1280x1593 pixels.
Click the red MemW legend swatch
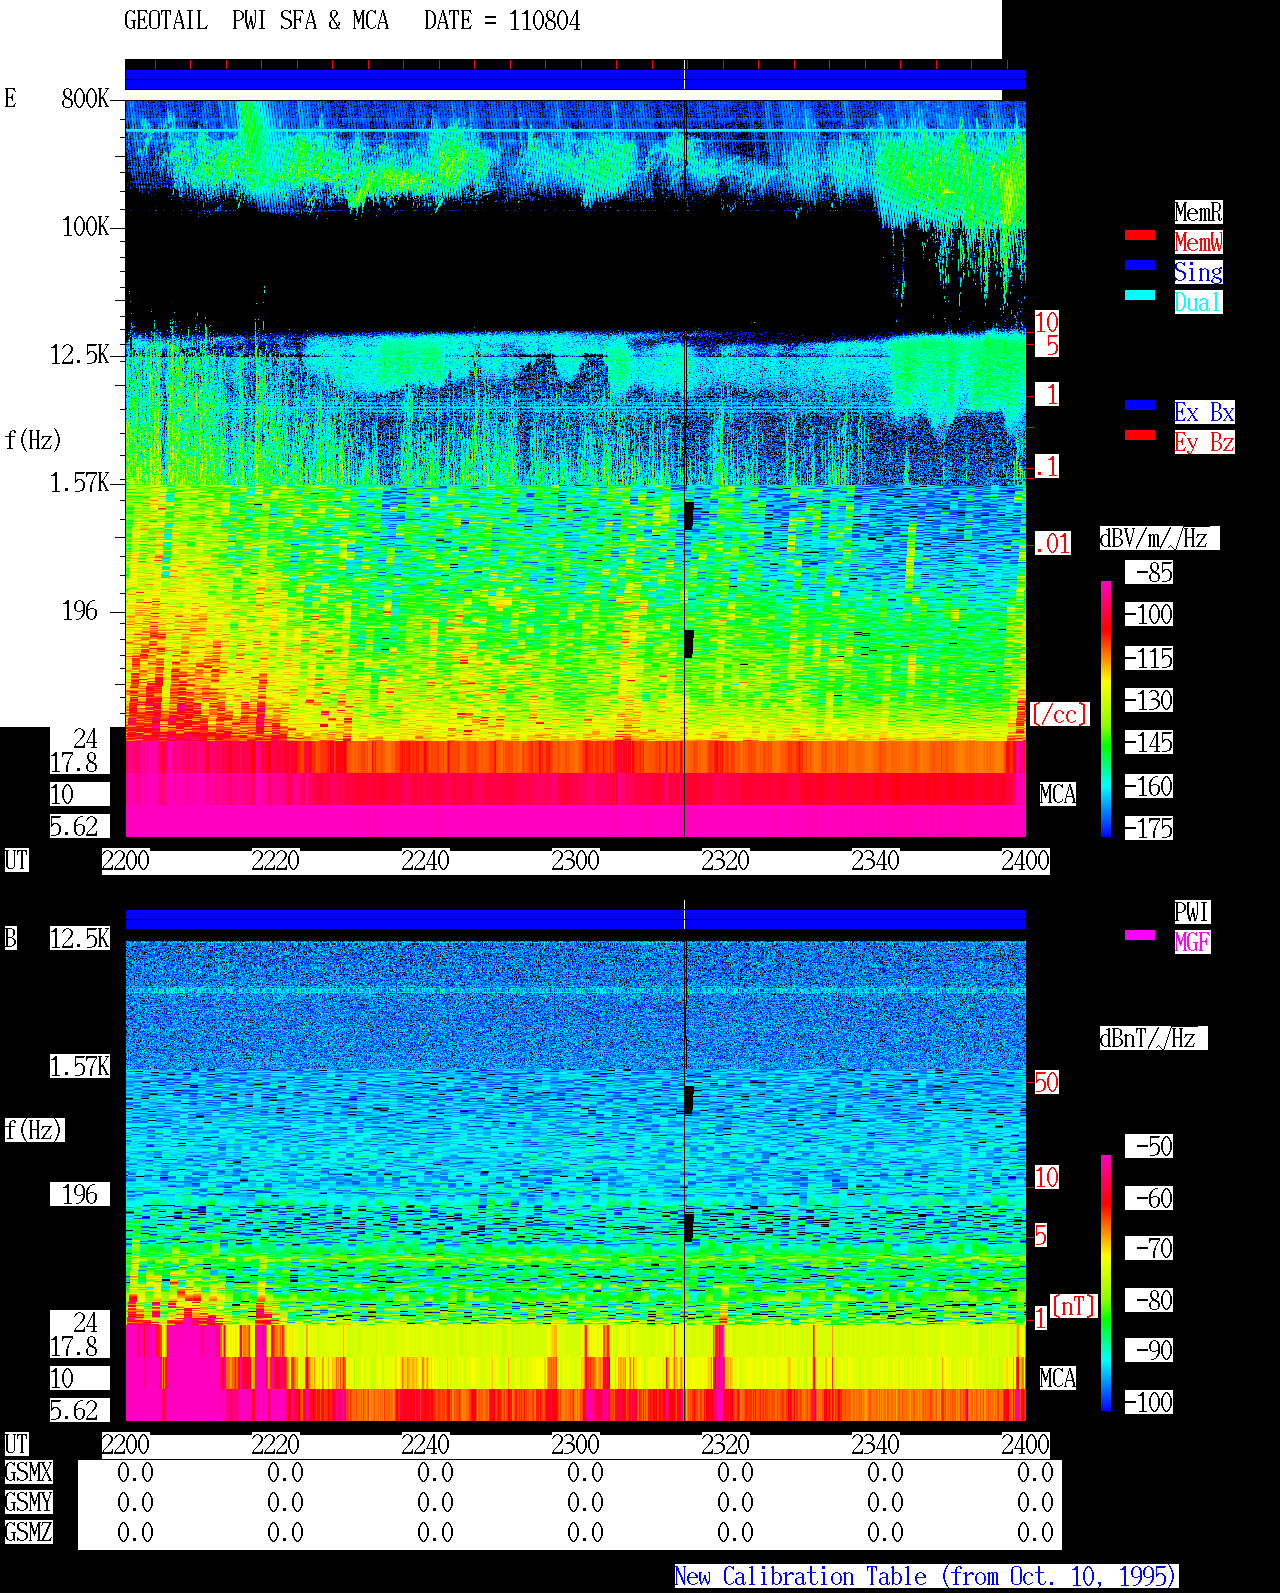pos(1140,235)
